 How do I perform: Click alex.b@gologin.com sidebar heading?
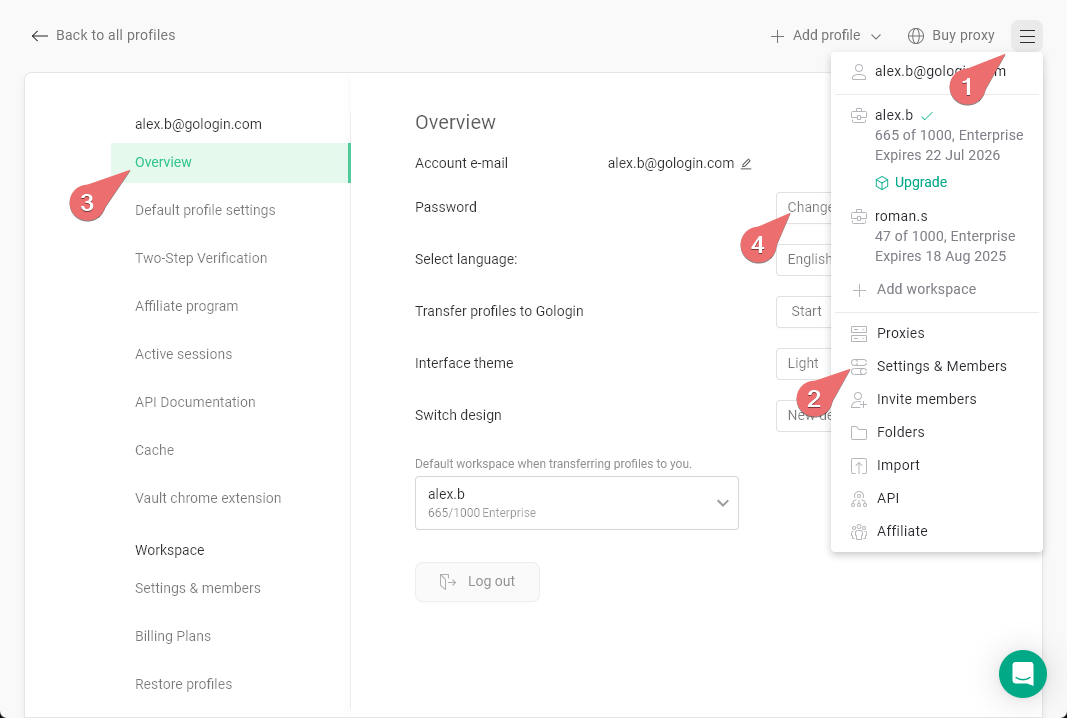(198, 125)
